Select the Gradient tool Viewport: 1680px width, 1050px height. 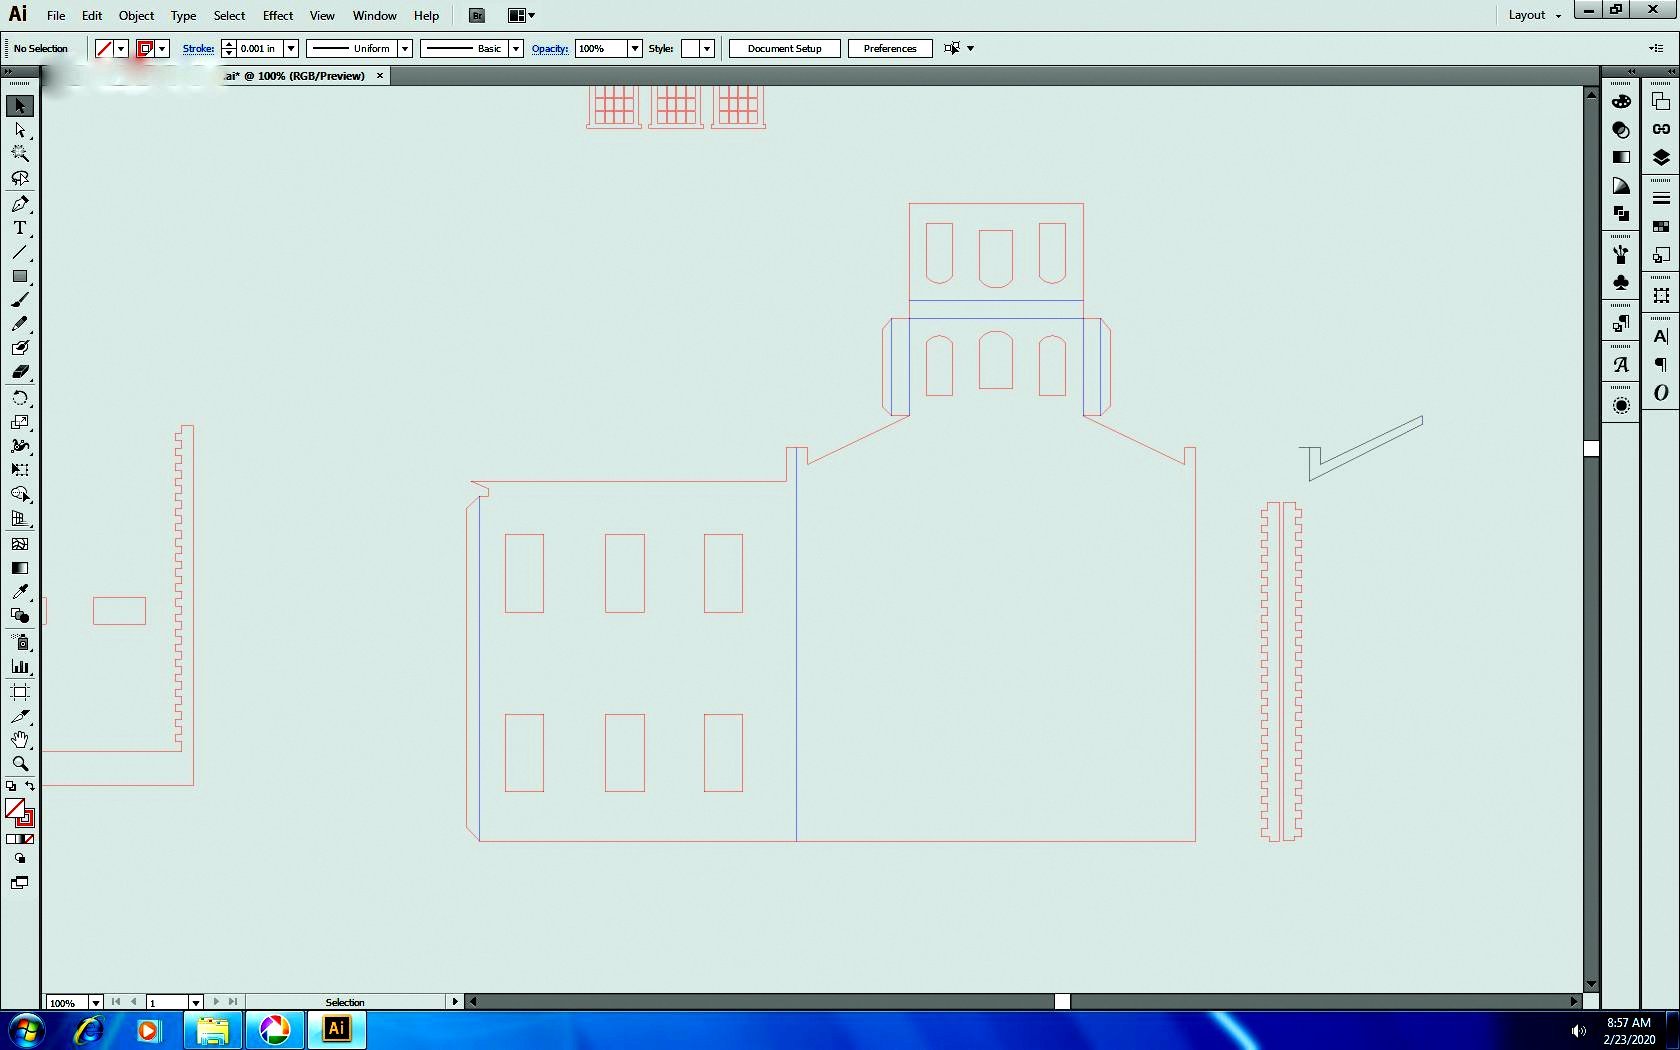click(x=20, y=568)
